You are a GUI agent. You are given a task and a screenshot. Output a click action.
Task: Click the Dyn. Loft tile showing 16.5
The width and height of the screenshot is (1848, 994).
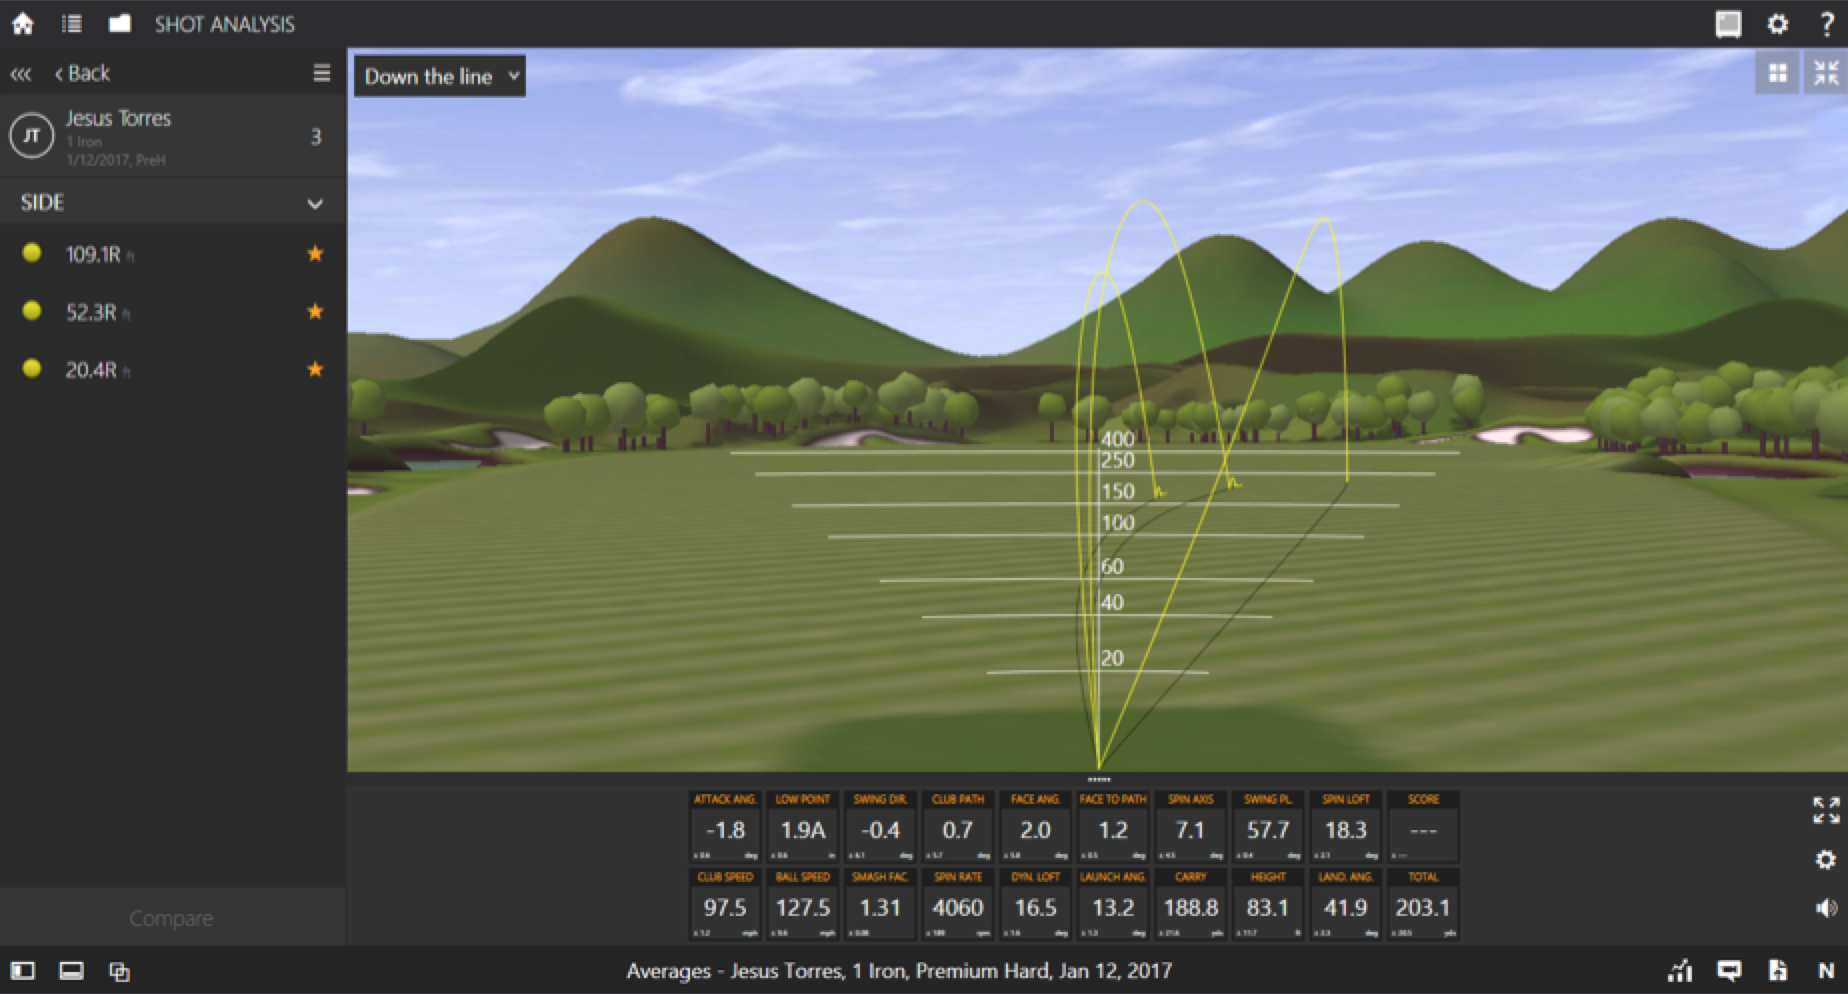1035,905
